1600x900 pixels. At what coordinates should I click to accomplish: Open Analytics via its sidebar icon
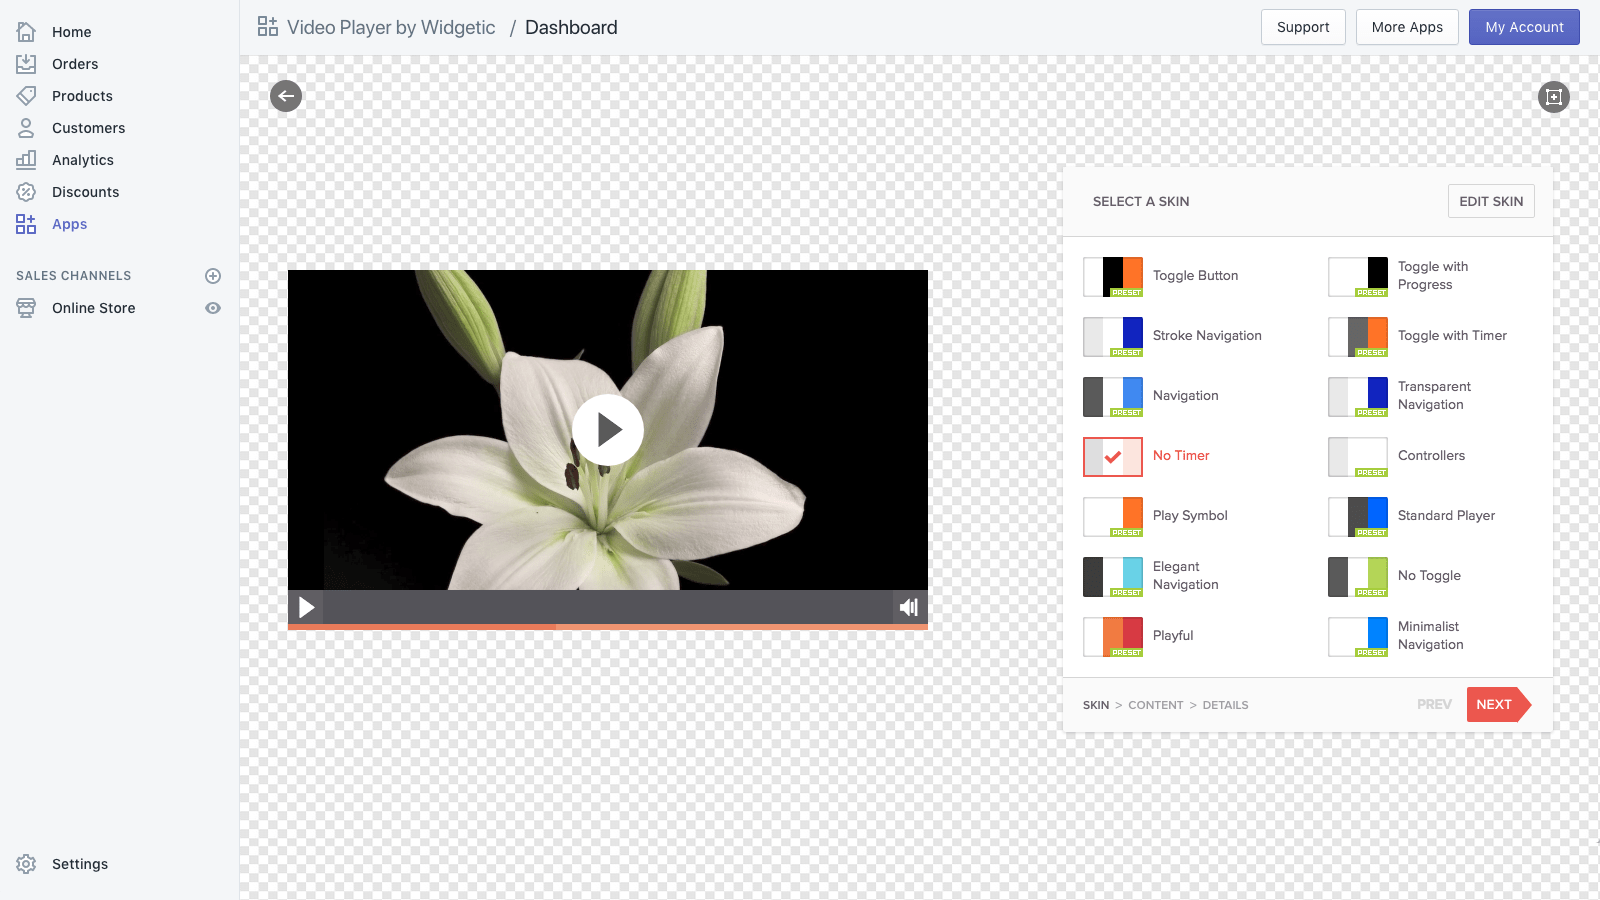(26, 159)
